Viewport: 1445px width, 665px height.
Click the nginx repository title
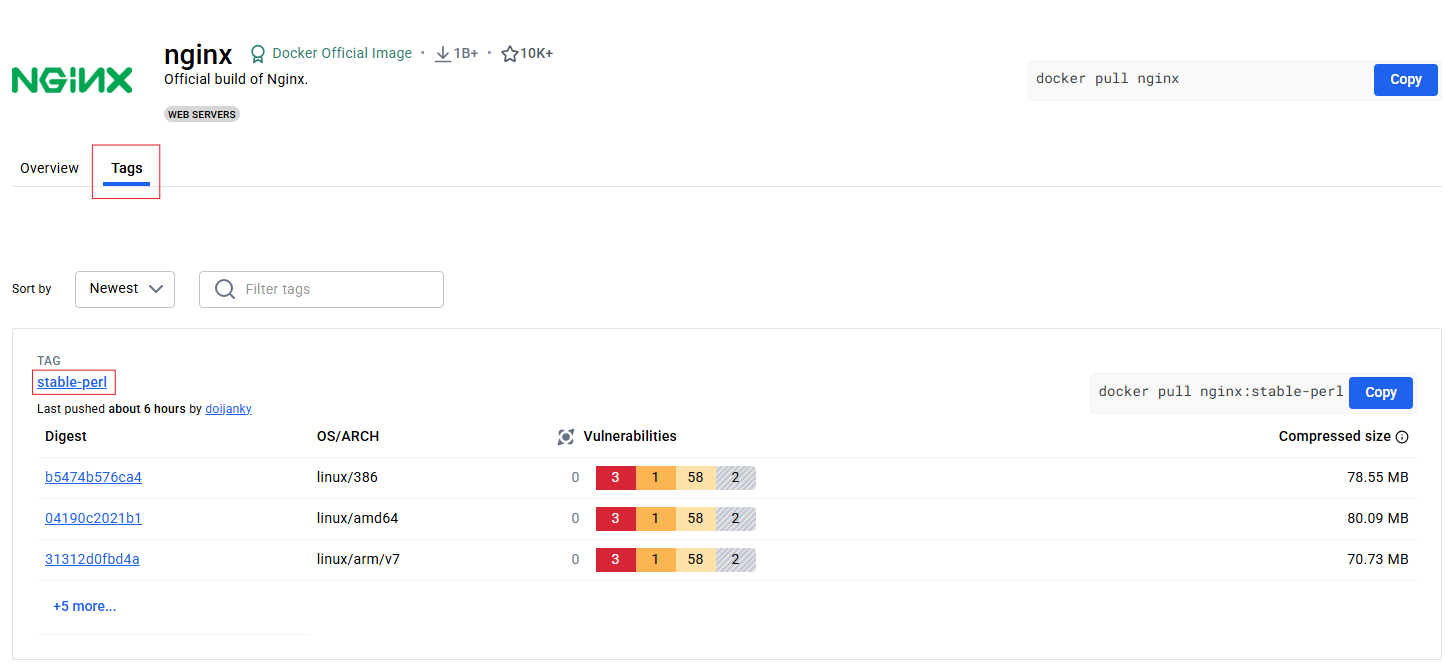coord(198,54)
